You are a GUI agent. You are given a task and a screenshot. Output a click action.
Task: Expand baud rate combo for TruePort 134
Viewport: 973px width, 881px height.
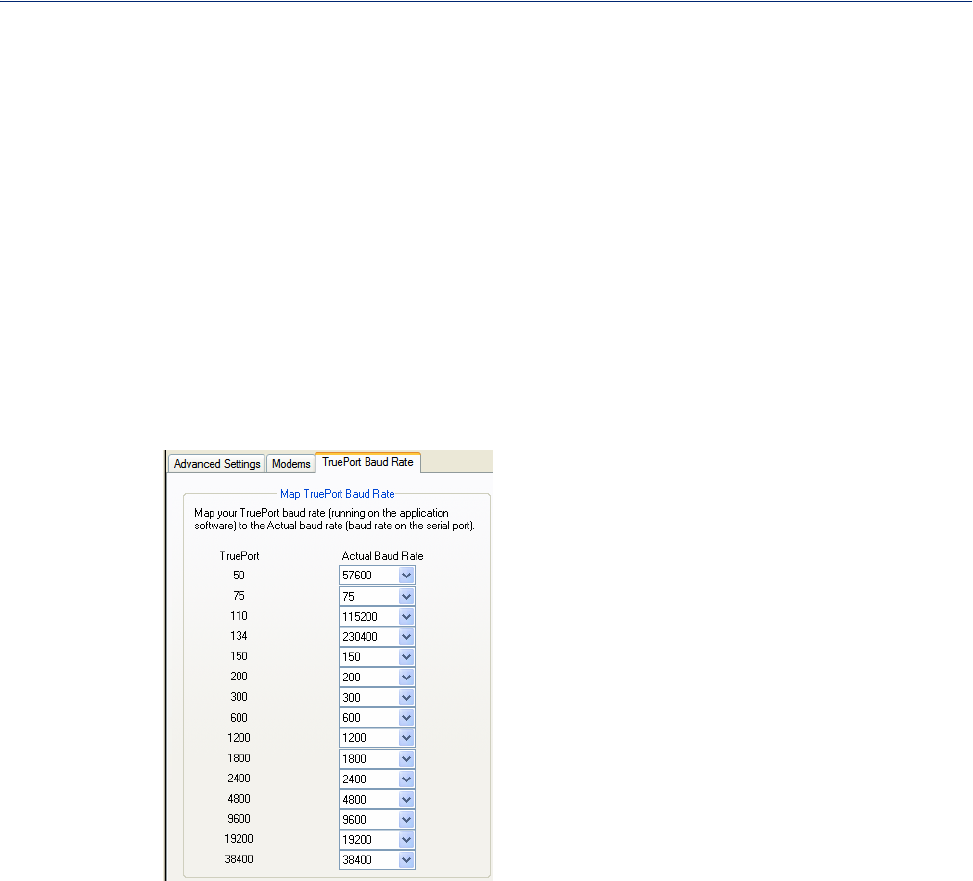[406, 637]
